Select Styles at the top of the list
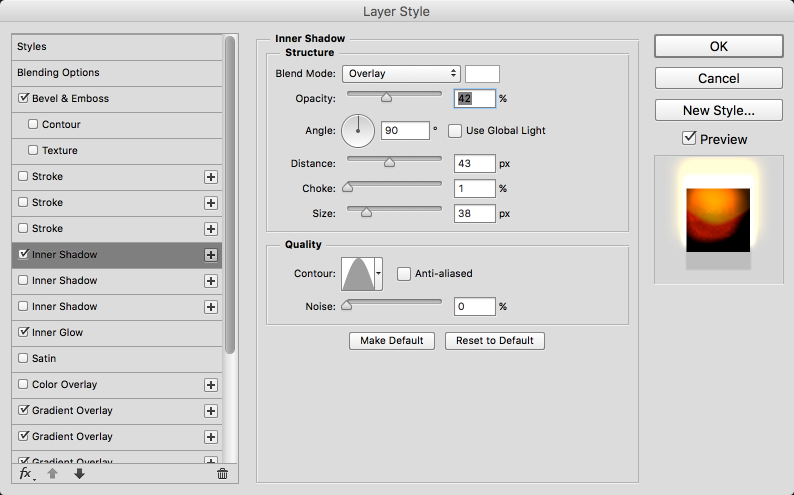This screenshot has height=495, width=794. pyautogui.click(x=32, y=47)
